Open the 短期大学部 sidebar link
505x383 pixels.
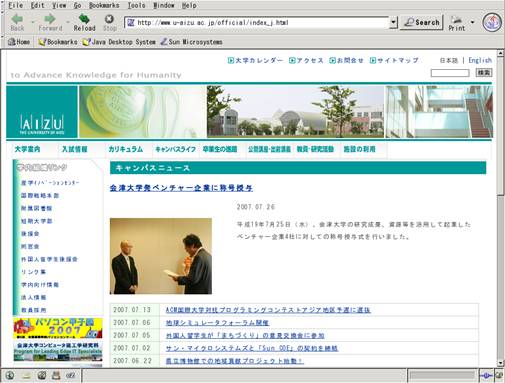point(37,221)
